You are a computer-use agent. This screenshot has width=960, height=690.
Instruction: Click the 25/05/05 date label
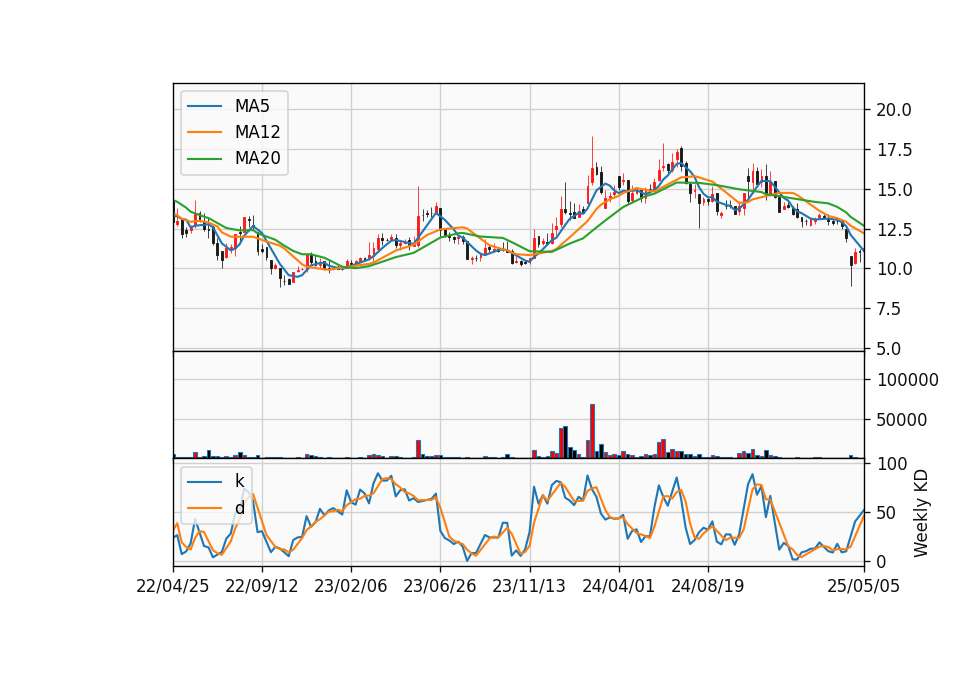[x=864, y=586]
